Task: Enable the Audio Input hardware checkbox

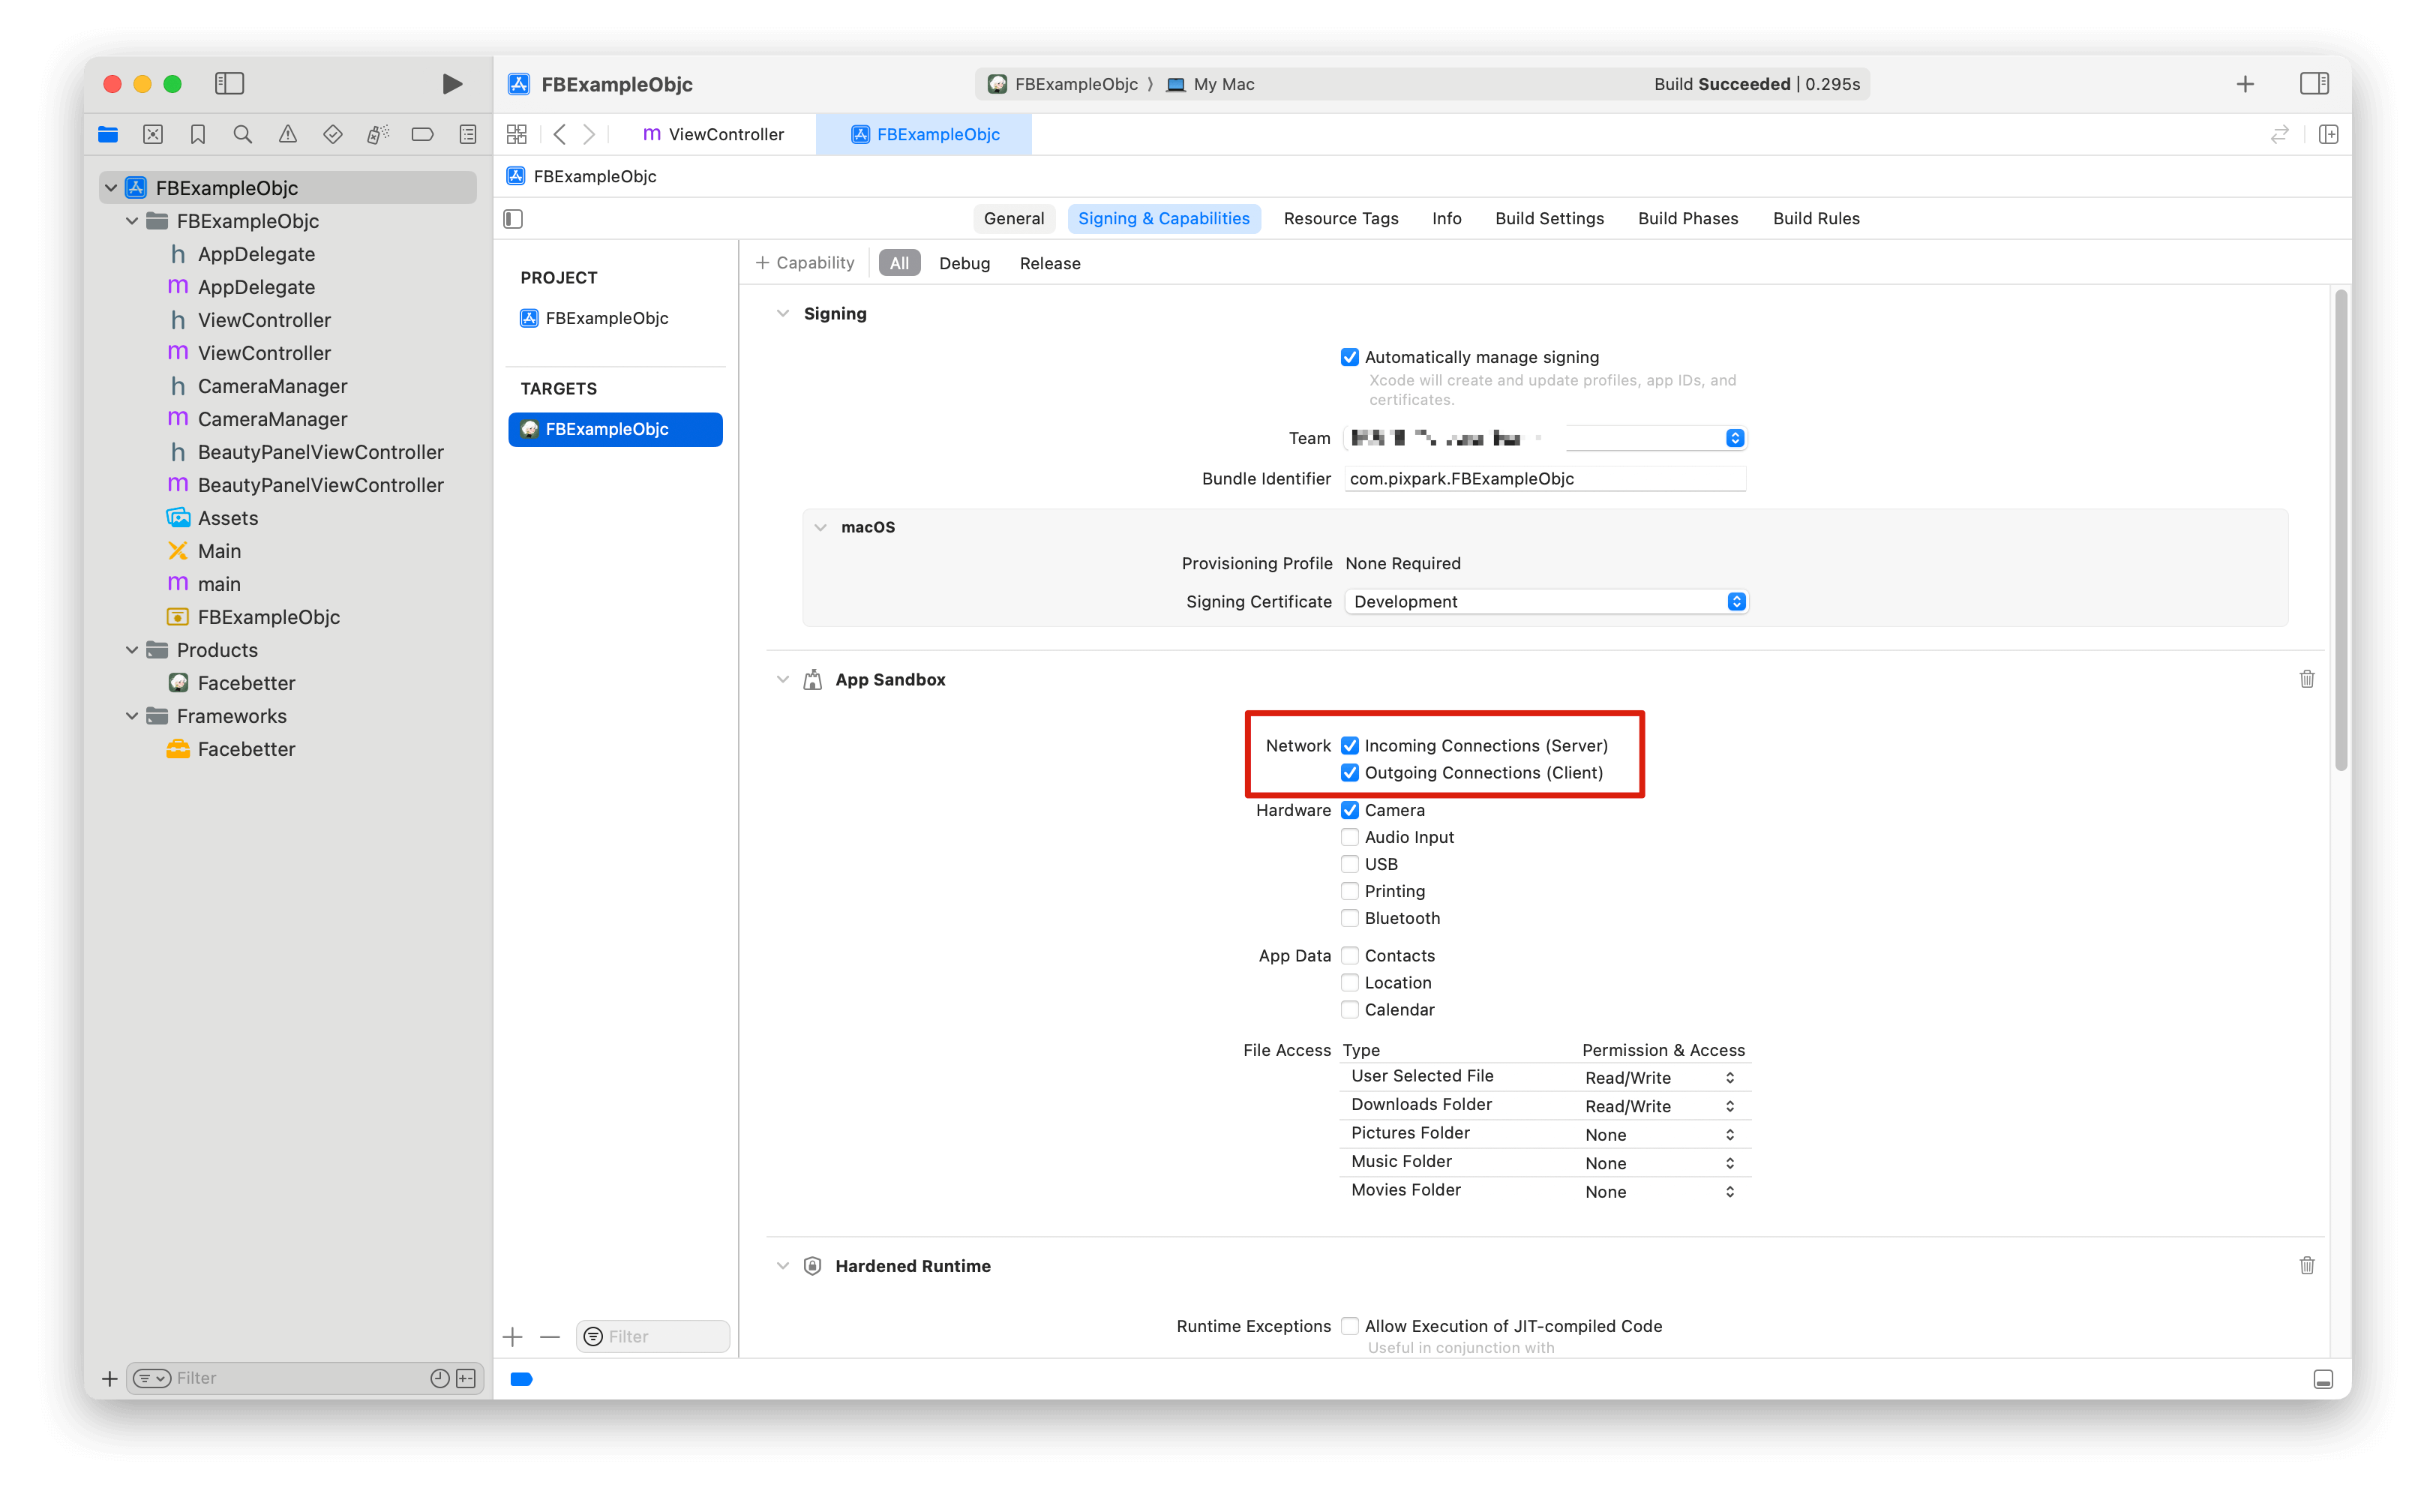Action: pos(1351,837)
